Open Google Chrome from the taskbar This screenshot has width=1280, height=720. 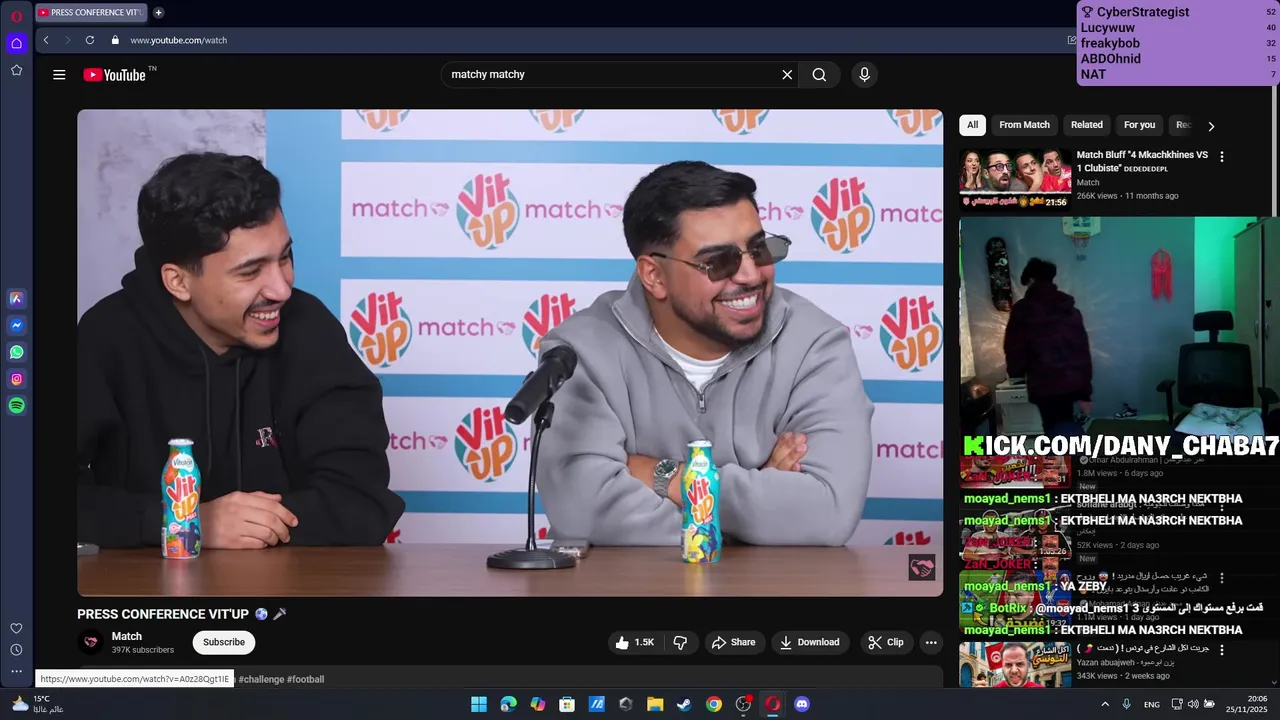[x=713, y=704]
